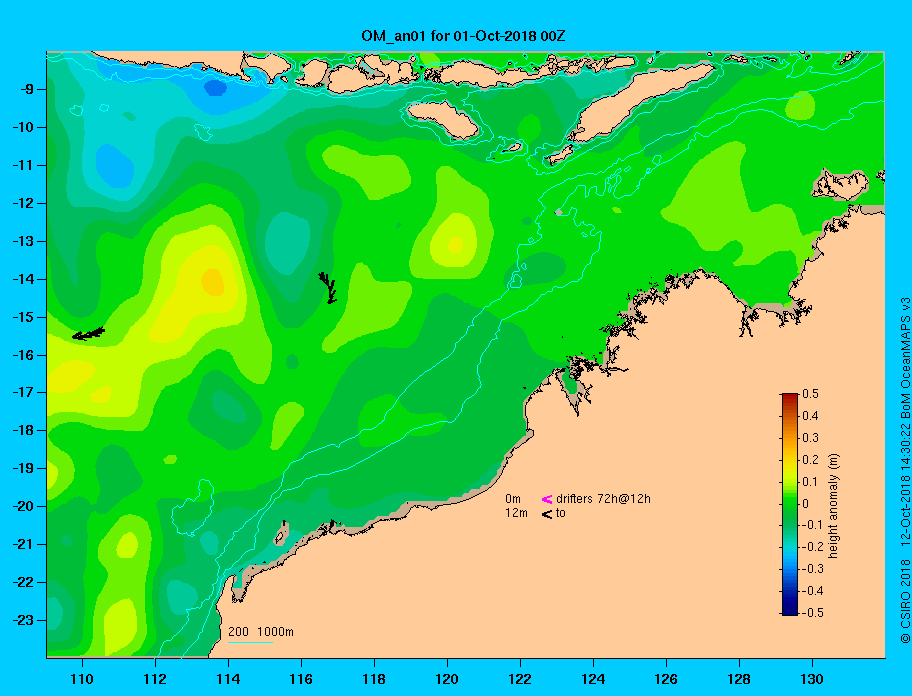912x696 pixels.
Task: Click the 0.5 colorbar tick label
Action: [x=810, y=394]
